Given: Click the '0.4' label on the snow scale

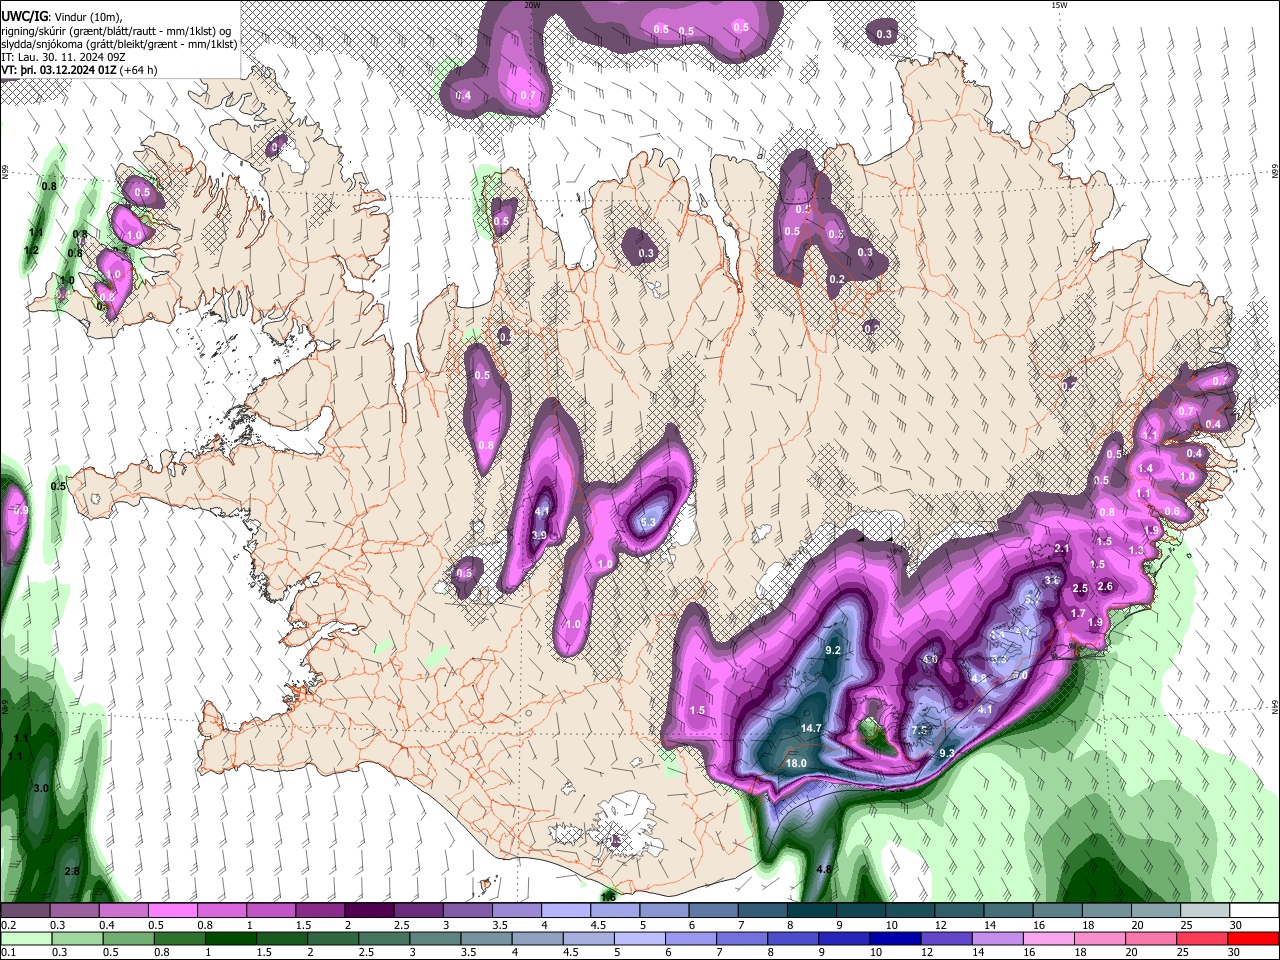Looking at the screenshot, I should (107, 925).
